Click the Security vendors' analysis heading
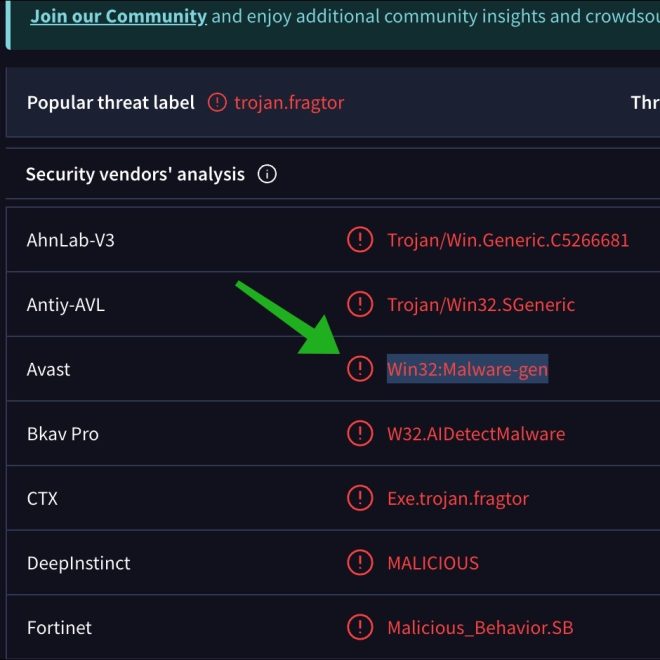This screenshot has width=660, height=660. (x=135, y=174)
